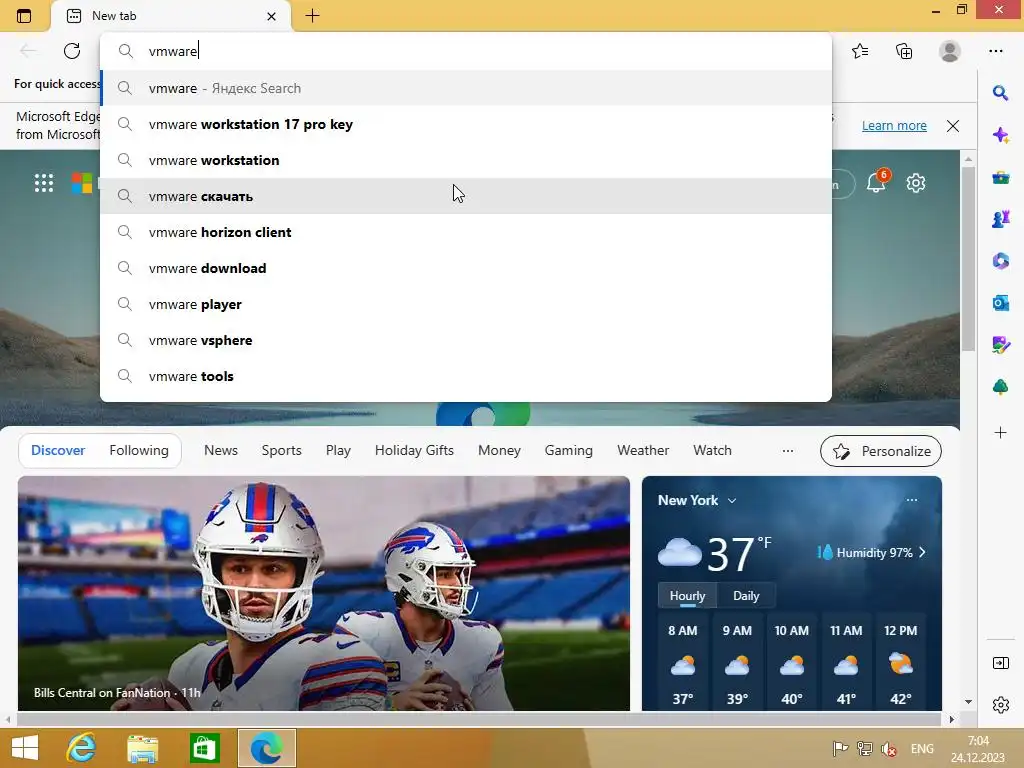The width and height of the screenshot is (1024, 768).
Task: Click the ENG language indicator
Action: pos(921,749)
